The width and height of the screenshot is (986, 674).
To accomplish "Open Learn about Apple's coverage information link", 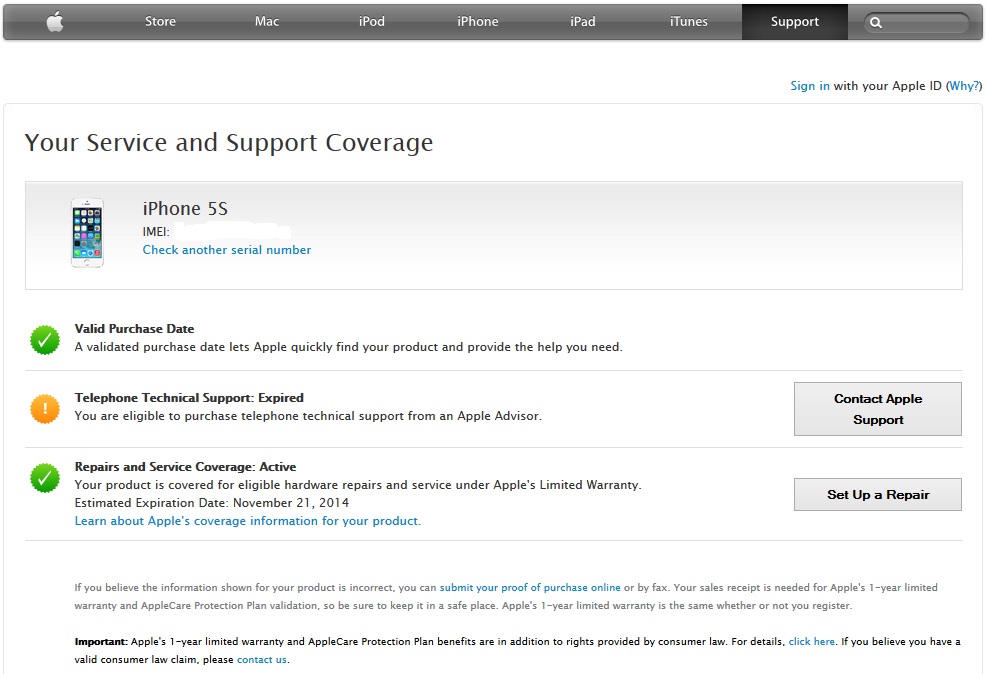I will tap(248, 521).
